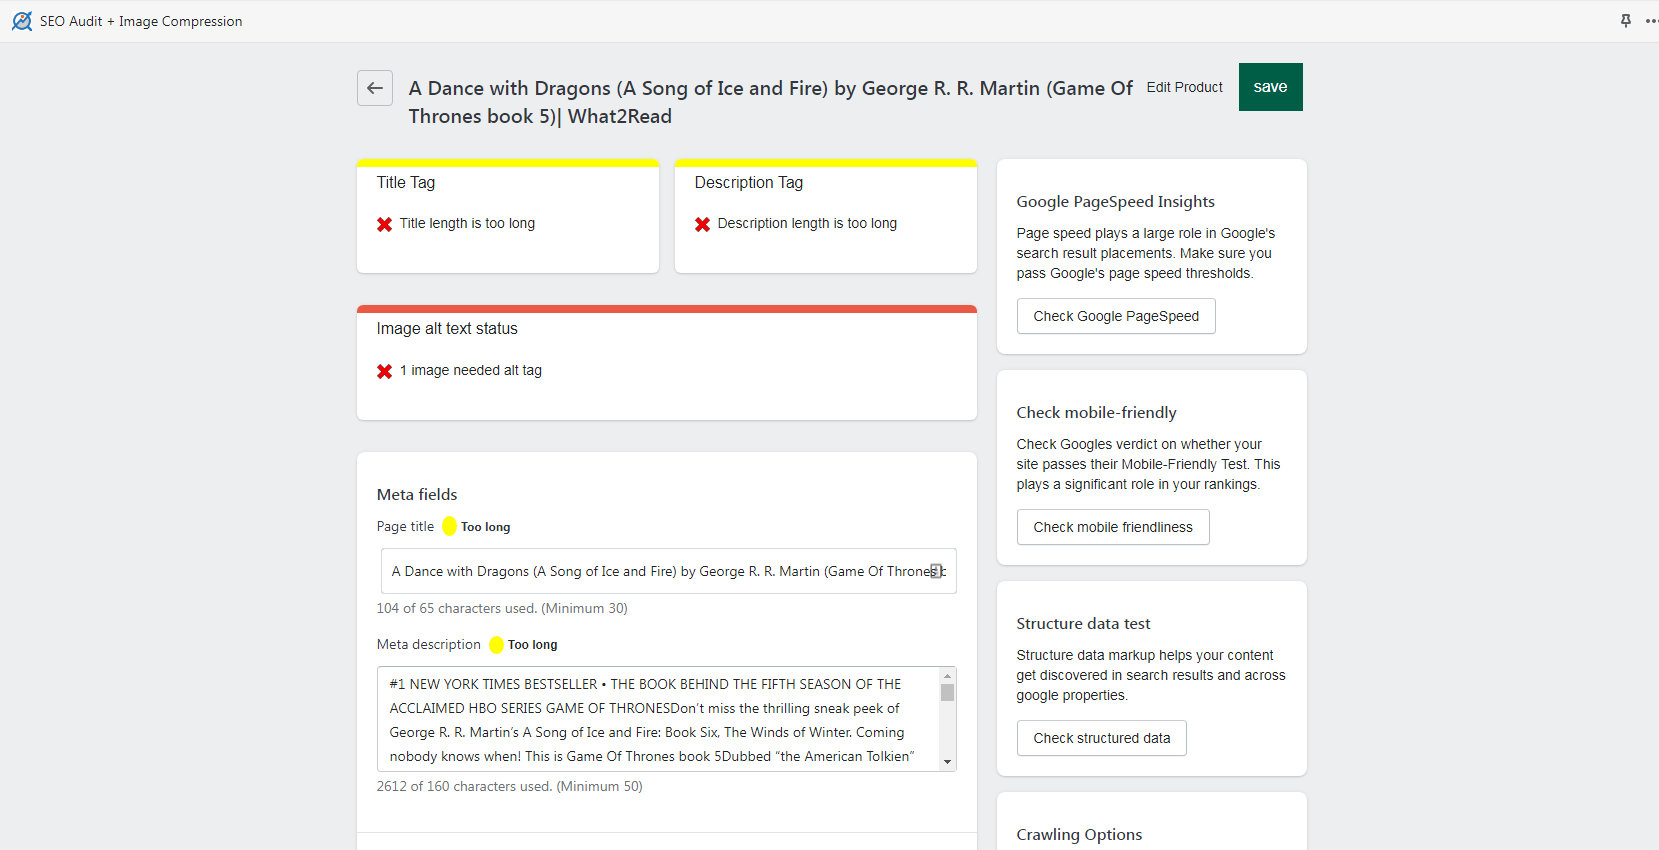
Task: Pin the app using the pin icon
Action: coord(1626,20)
